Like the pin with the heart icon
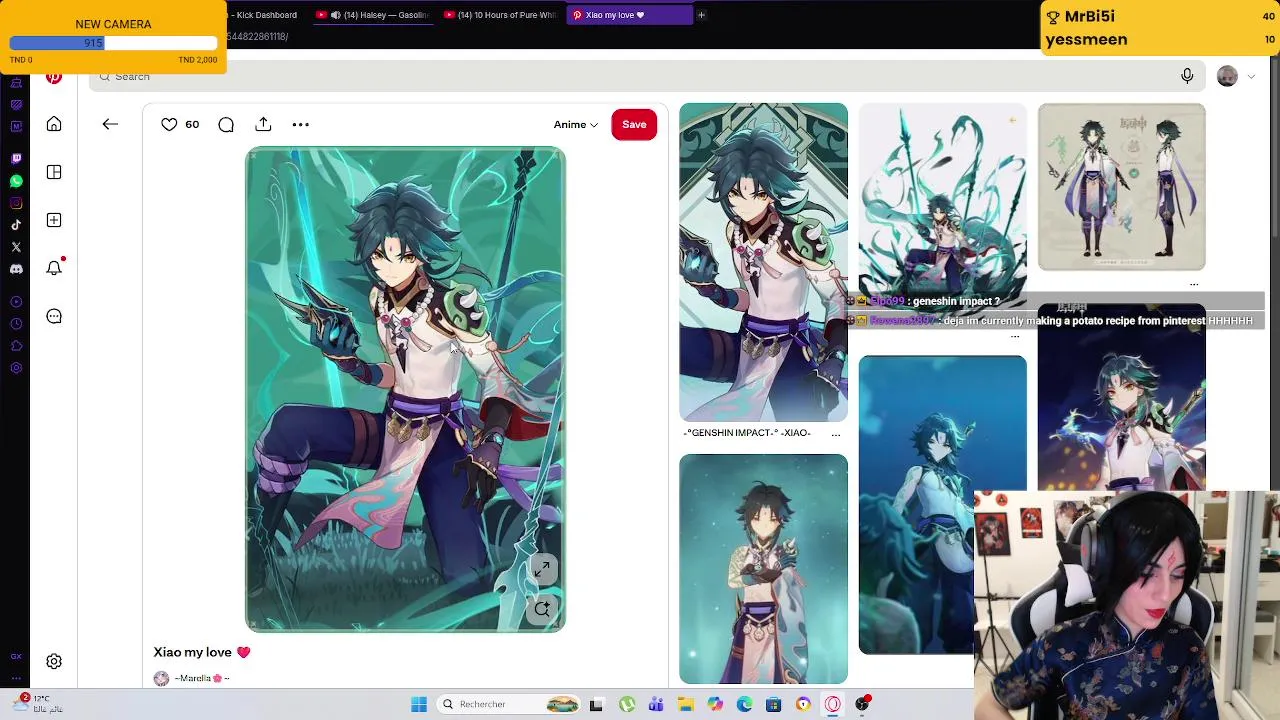Viewport: 1280px width, 720px height. (x=169, y=124)
